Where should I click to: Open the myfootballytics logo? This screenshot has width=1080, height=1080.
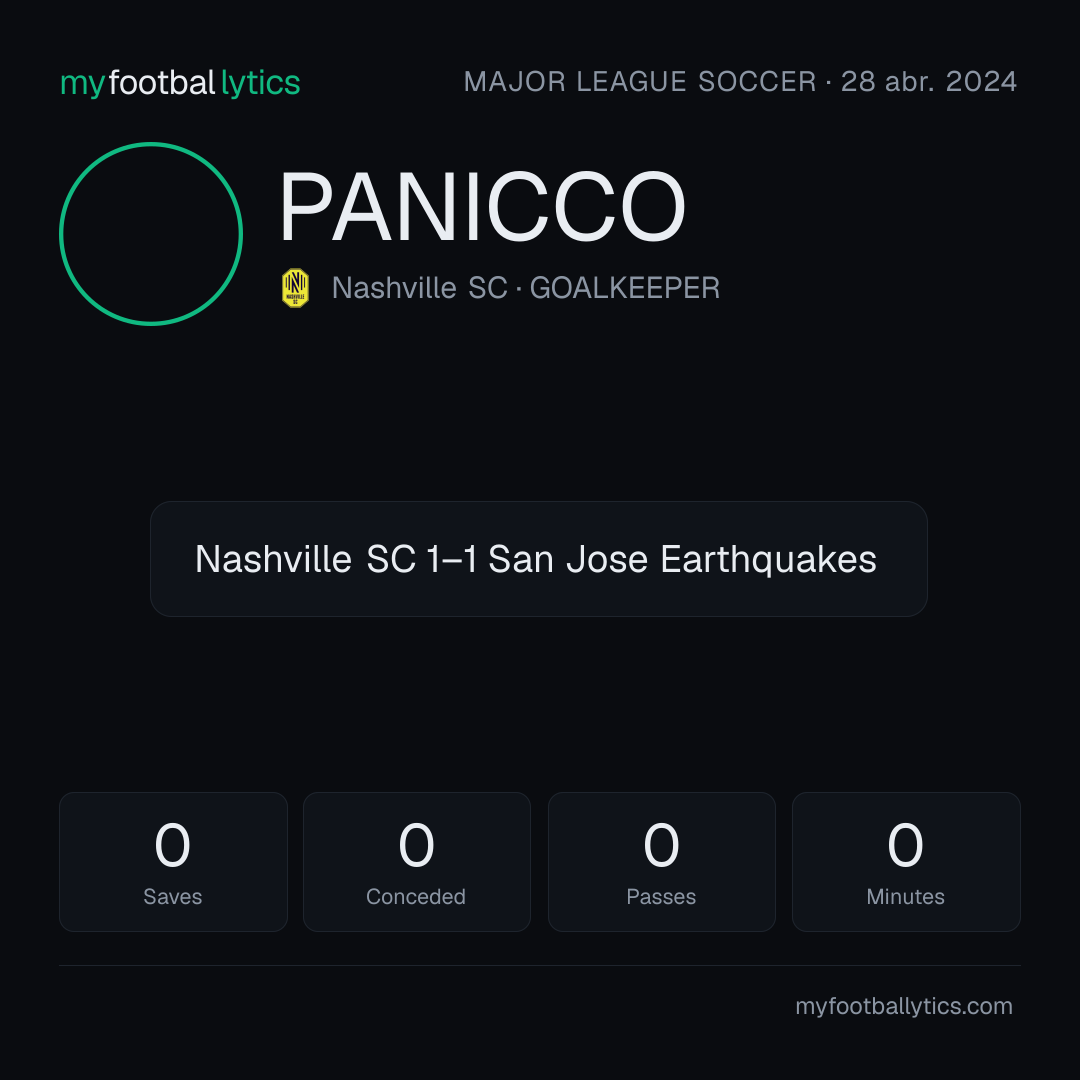click(180, 83)
